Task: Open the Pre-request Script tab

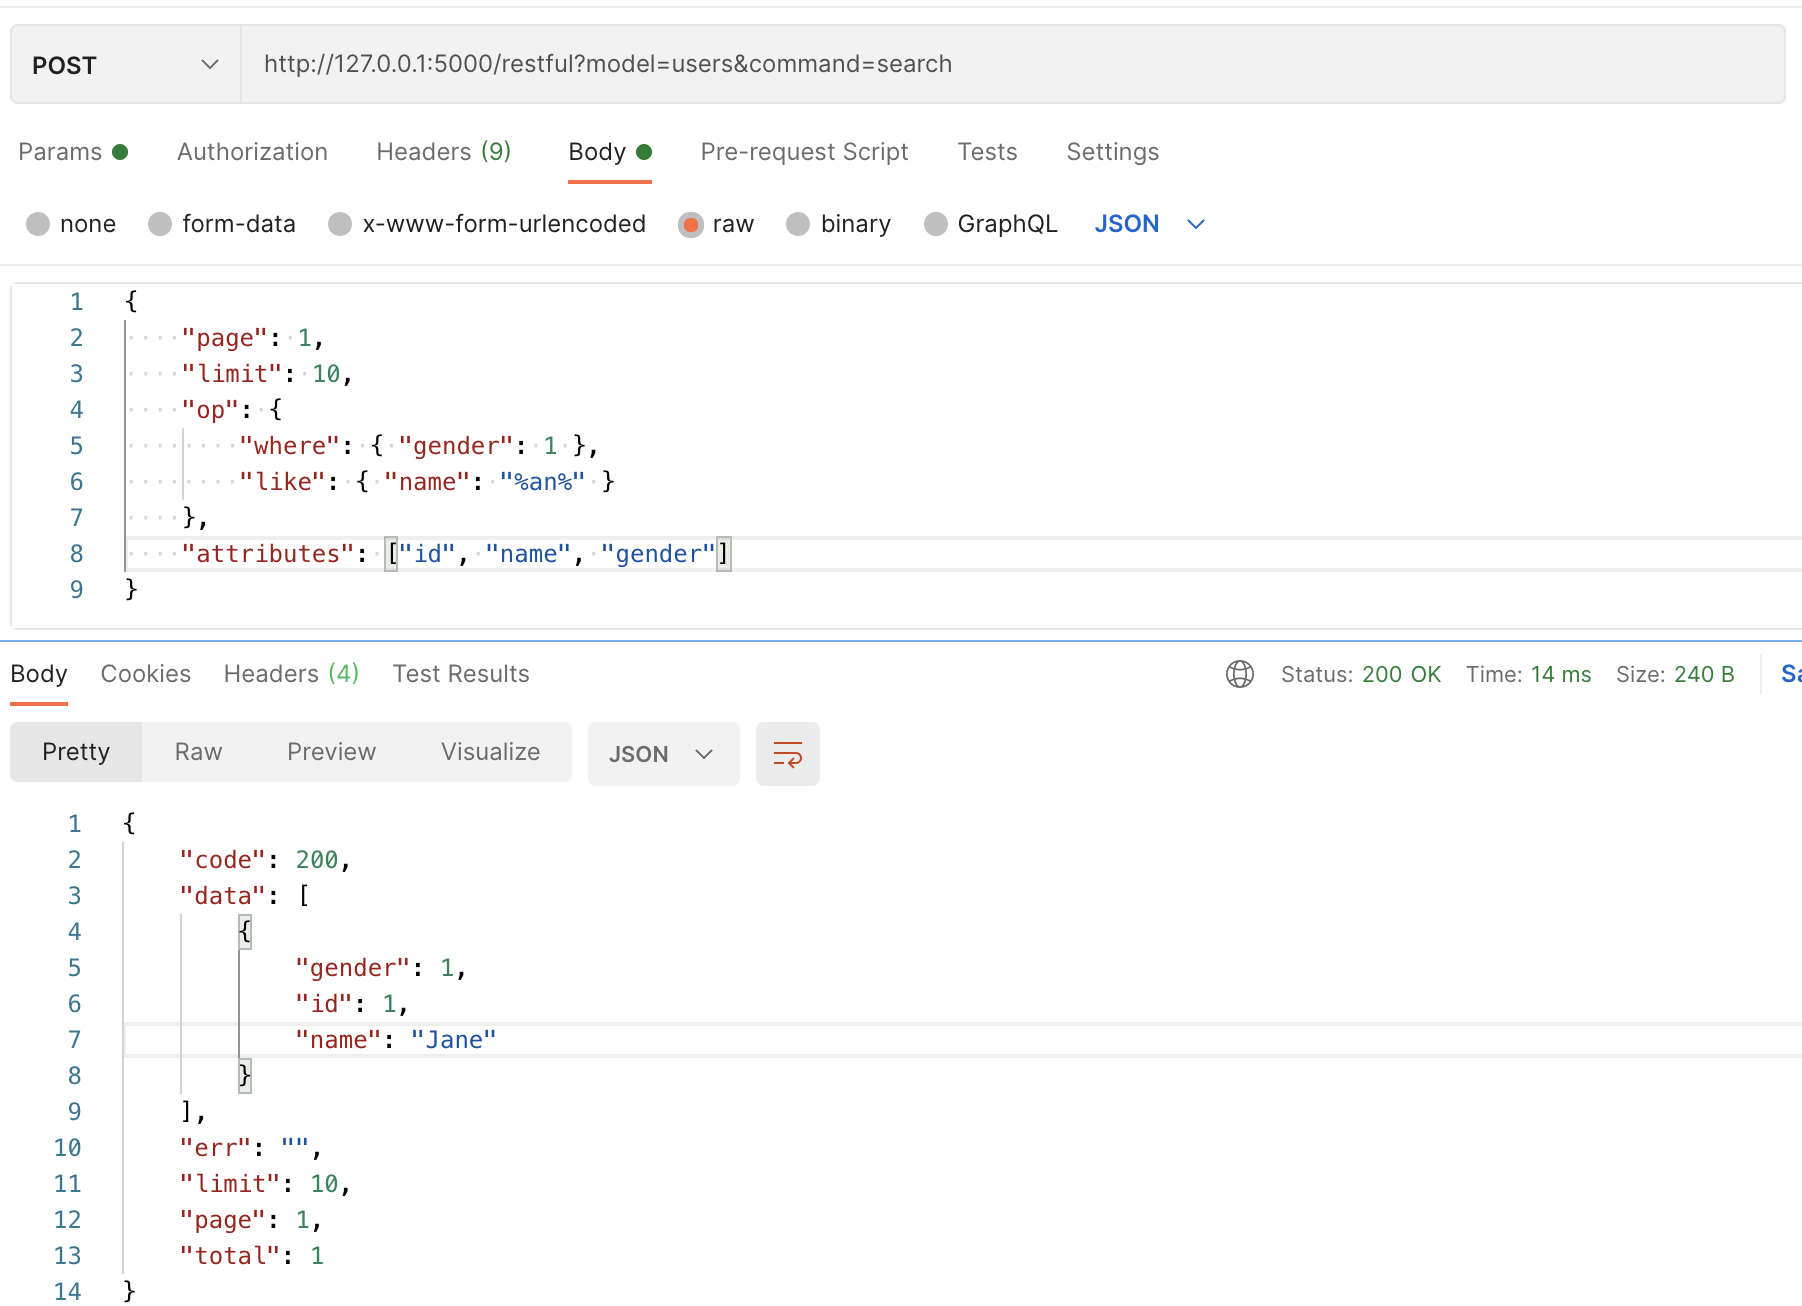Action: (804, 152)
